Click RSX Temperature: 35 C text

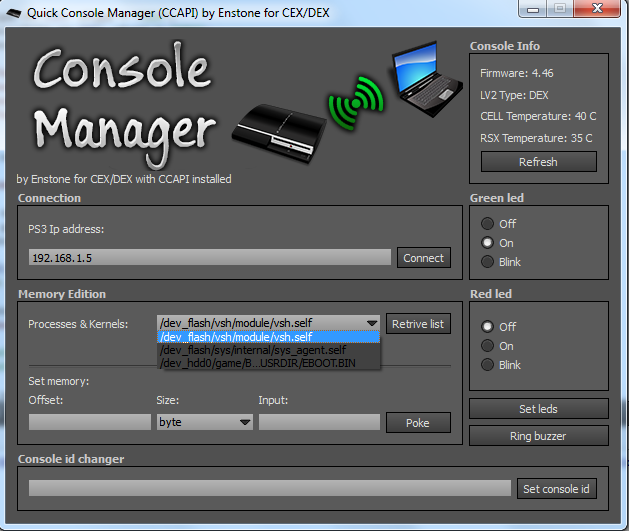(536, 138)
